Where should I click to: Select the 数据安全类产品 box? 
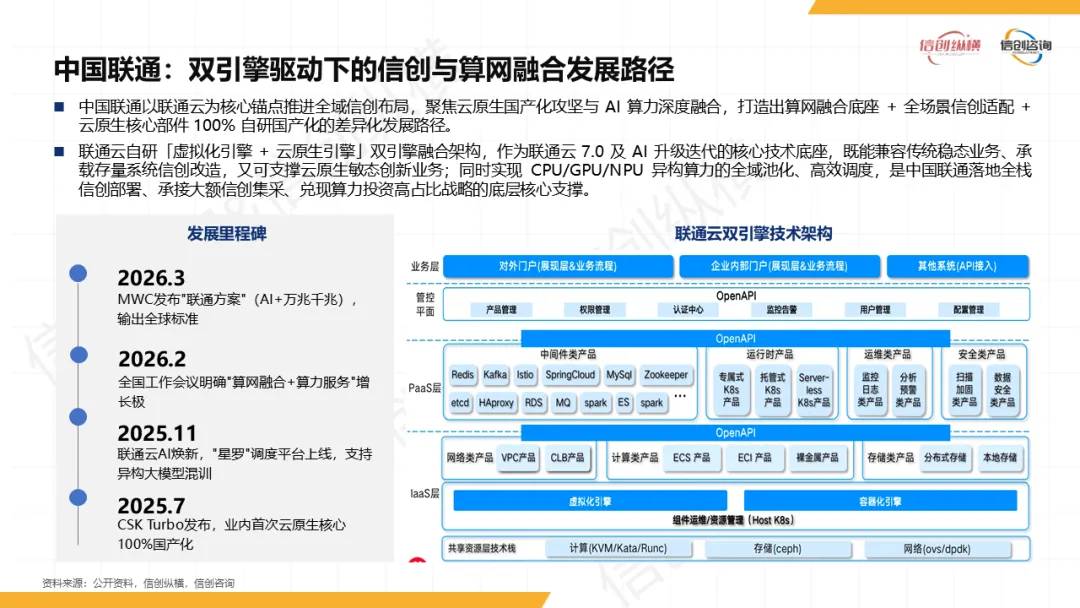tap(1002, 390)
